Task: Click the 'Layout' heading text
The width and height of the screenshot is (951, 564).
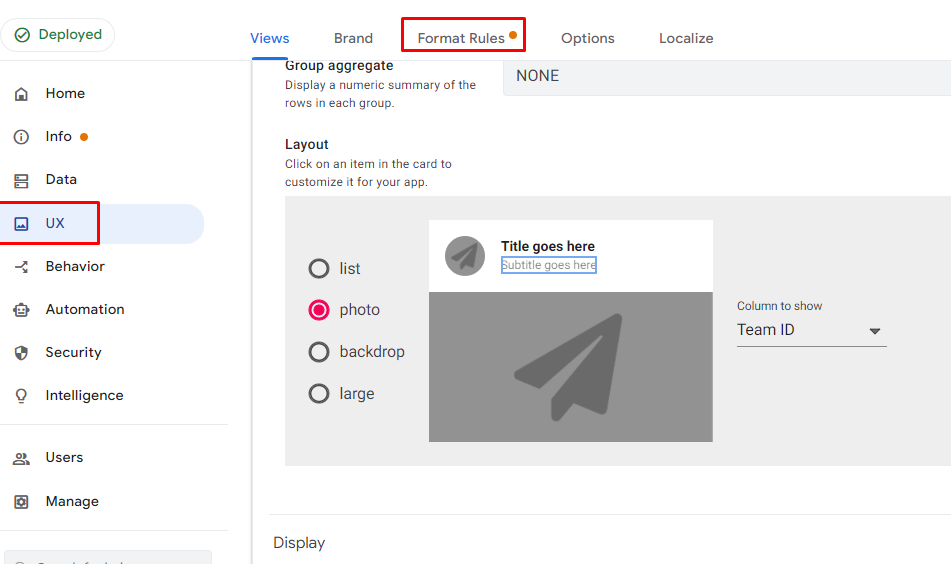Action: point(306,144)
